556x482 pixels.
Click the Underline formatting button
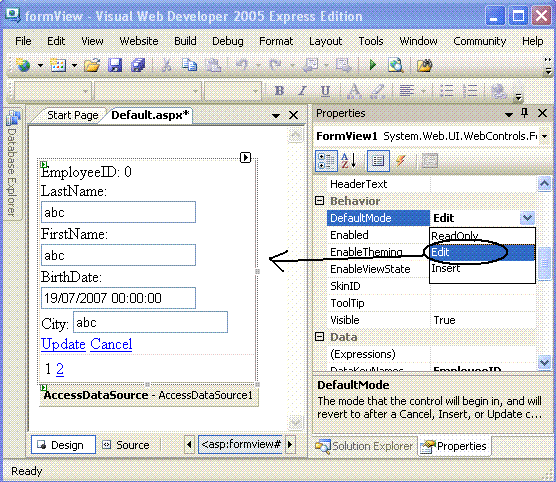[x=325, y=91]
